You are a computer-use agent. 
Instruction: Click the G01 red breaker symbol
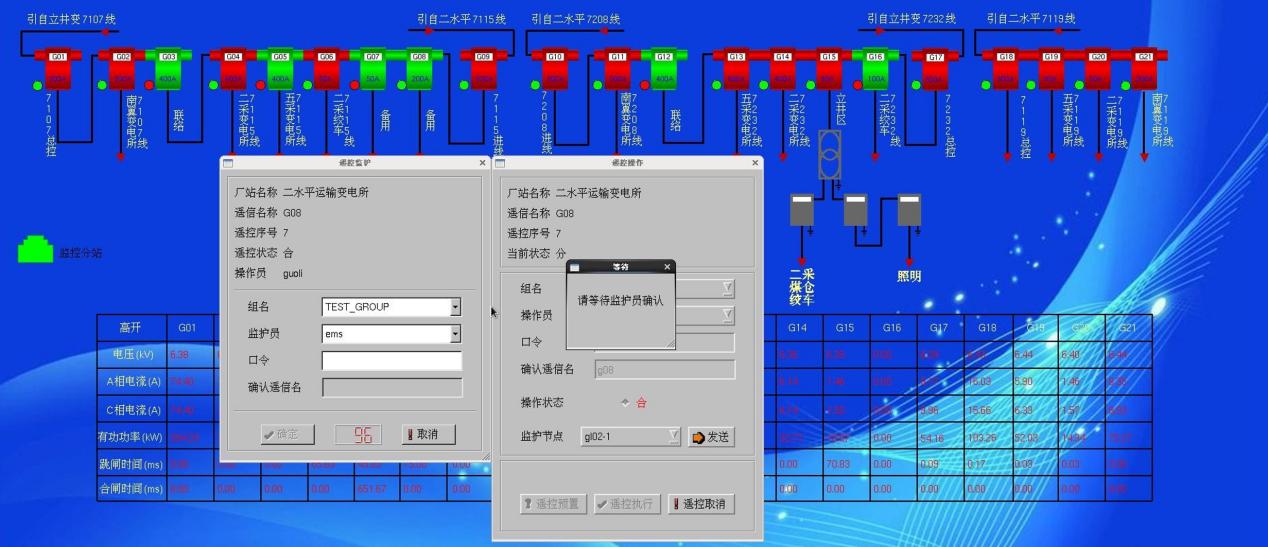(x=58, y=71)
